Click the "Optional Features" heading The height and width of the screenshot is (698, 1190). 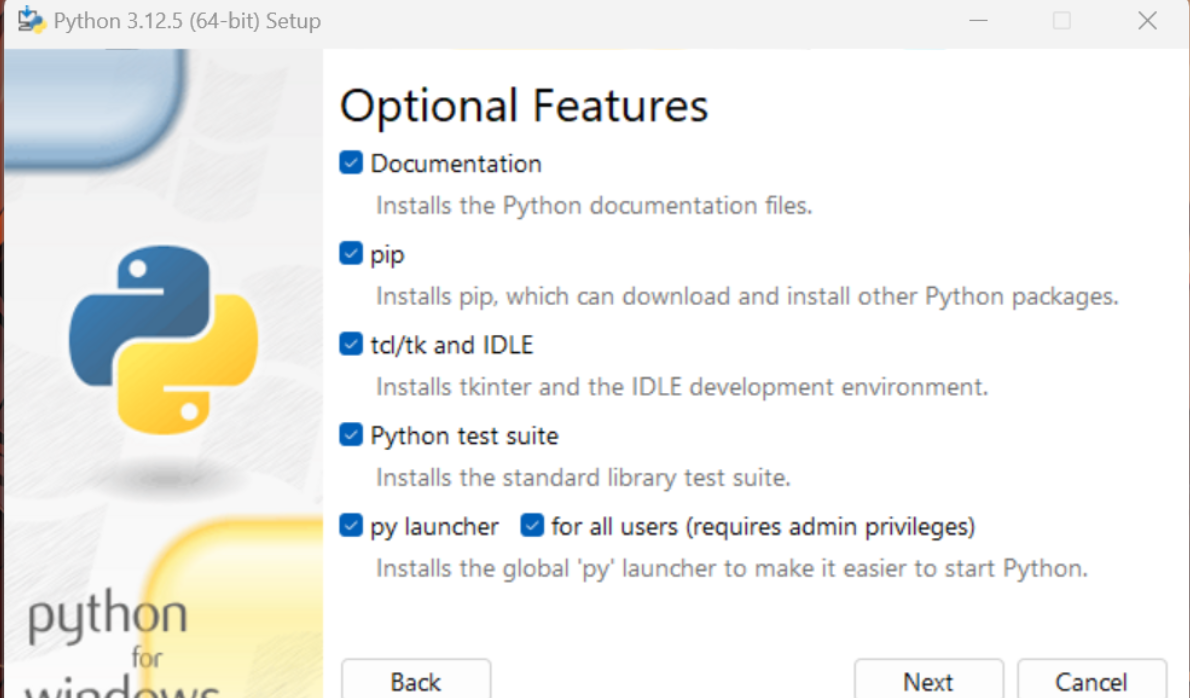pyautogui.click(x=524, y=106)
